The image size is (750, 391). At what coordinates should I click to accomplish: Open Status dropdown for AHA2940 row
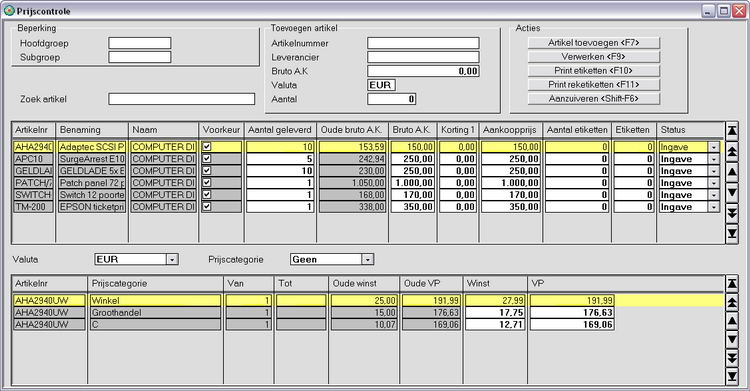pos(714,147)
